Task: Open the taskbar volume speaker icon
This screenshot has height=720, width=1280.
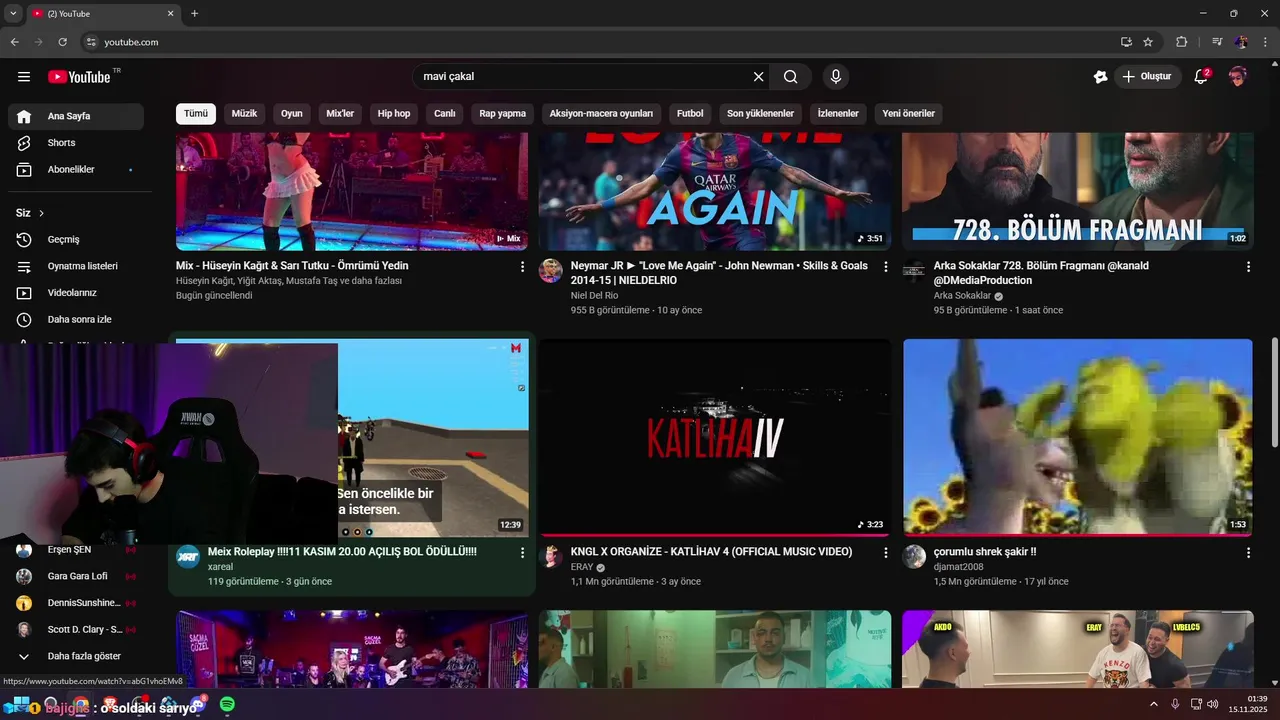Action: (x=1212, y=705)
